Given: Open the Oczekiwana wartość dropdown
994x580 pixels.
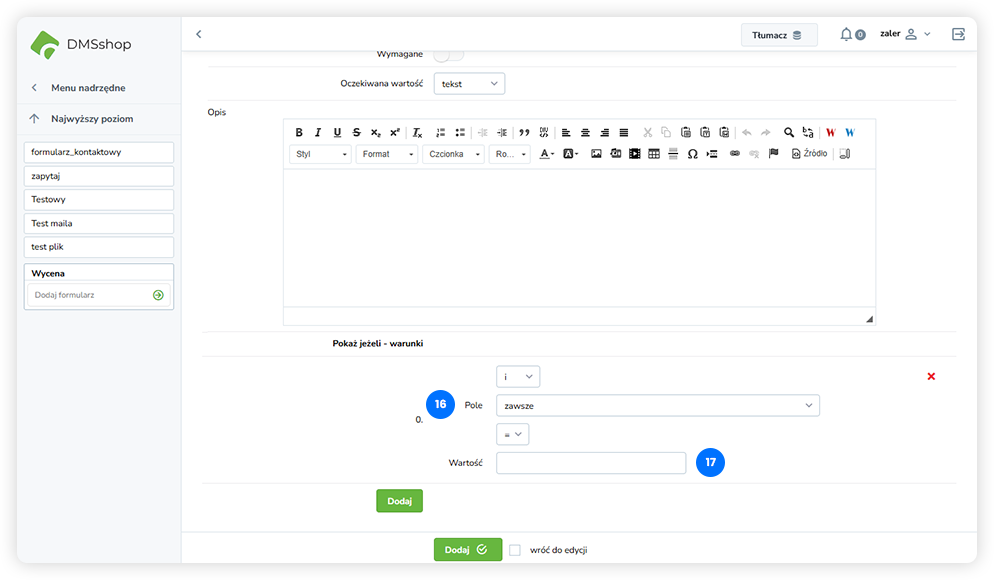Looking at the screenshot, I should click(469, 84).
